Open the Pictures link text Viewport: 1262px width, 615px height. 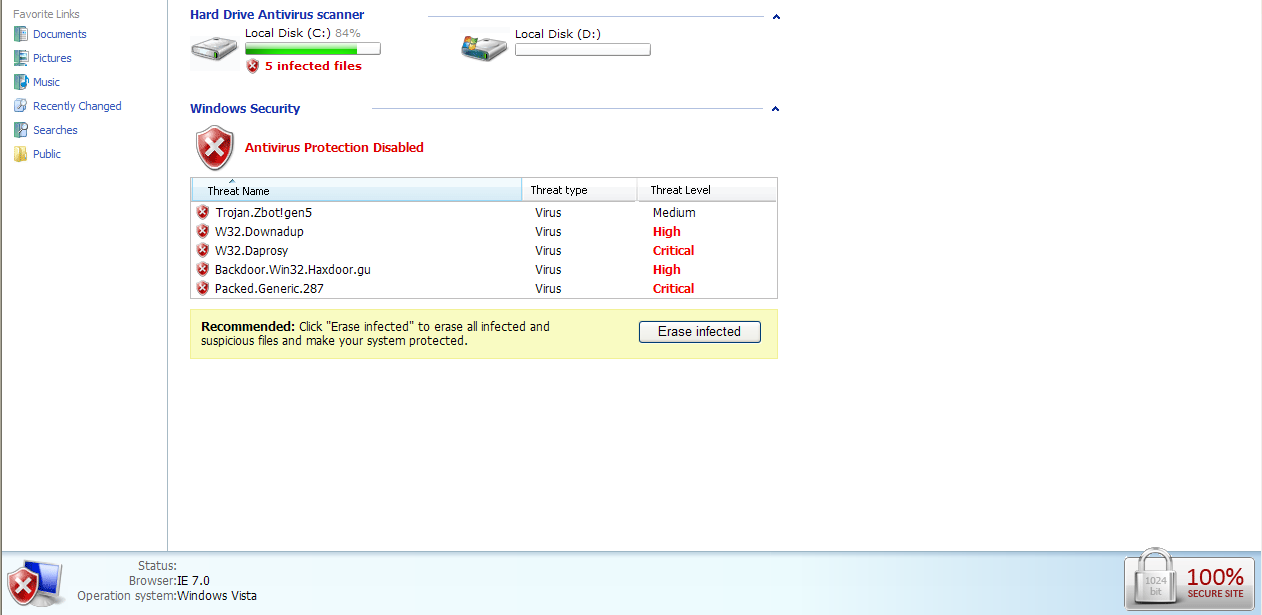52,58
